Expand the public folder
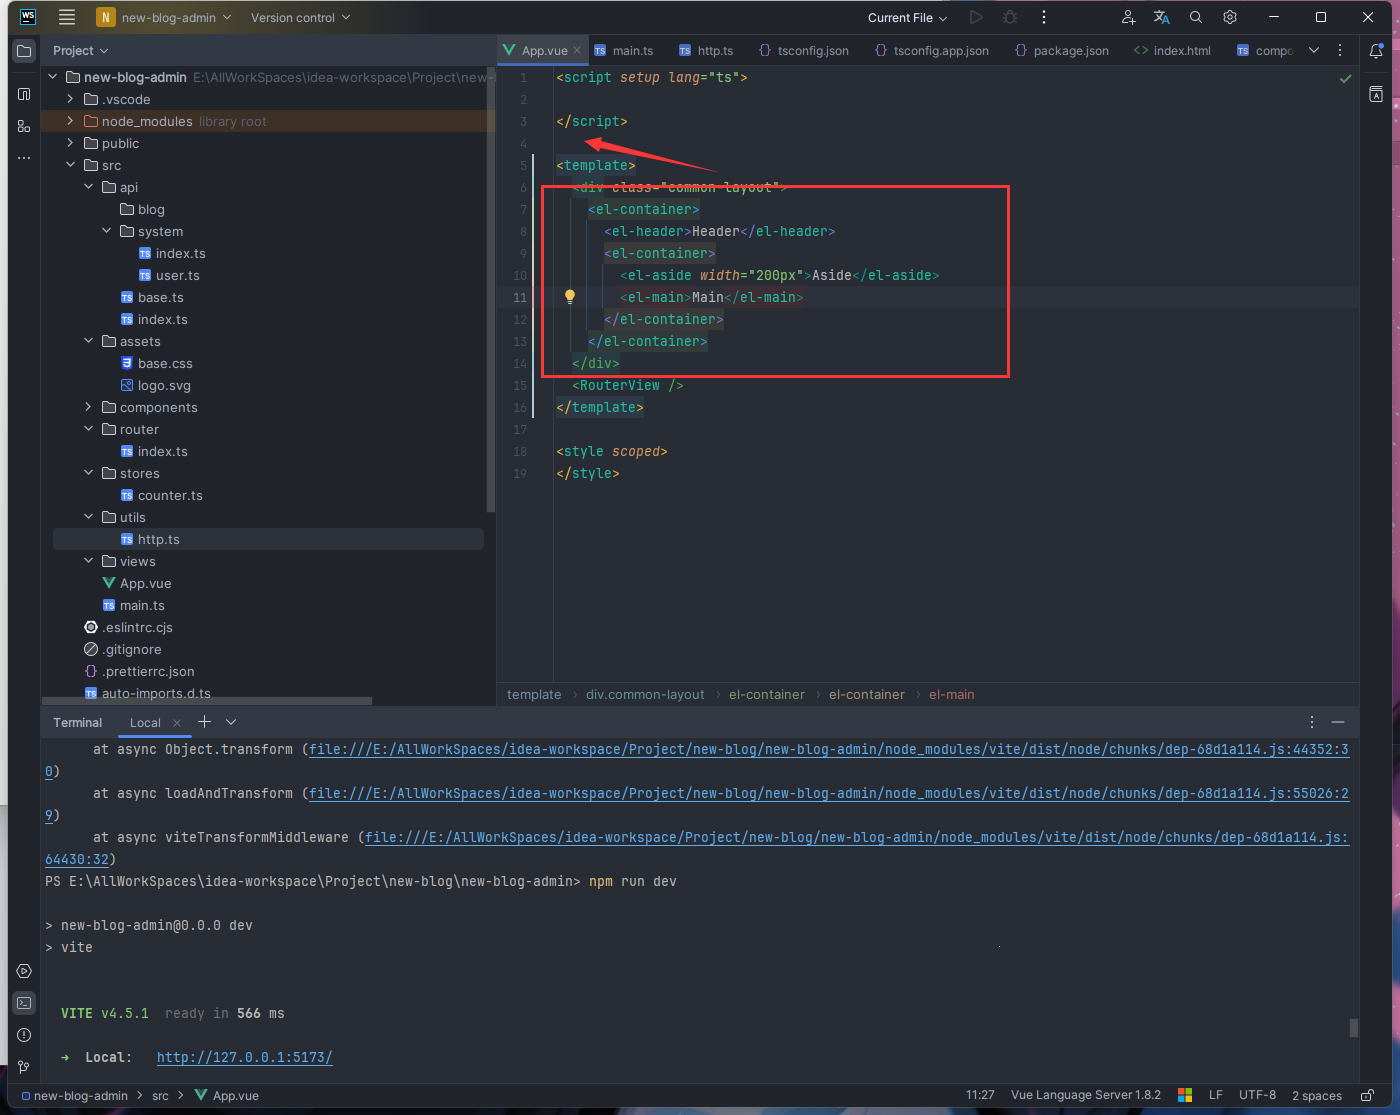The height and width of the screenshot is (1115, 1400). 70,143
